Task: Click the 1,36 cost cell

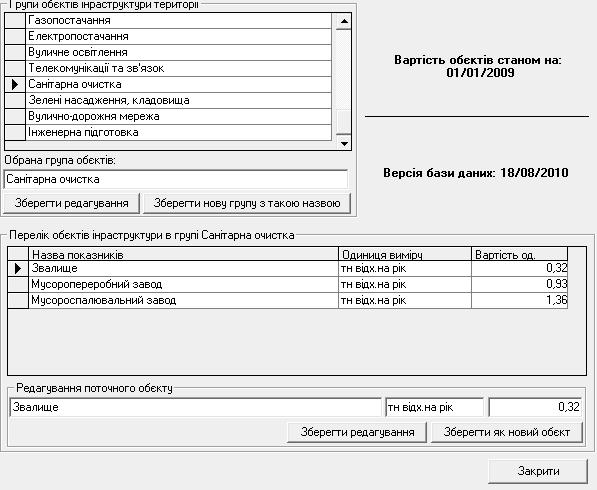Action: click(x=519, y=300)
